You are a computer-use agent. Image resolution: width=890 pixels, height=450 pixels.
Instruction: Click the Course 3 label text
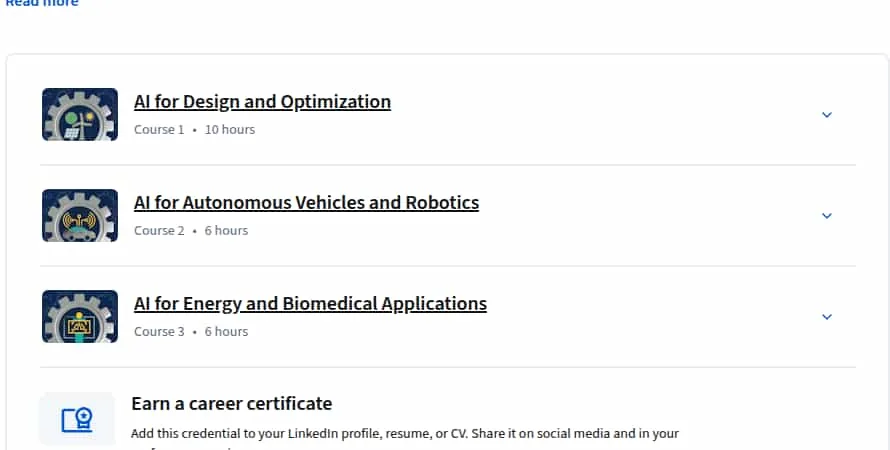pyautogui.click(x=159, y=331)
